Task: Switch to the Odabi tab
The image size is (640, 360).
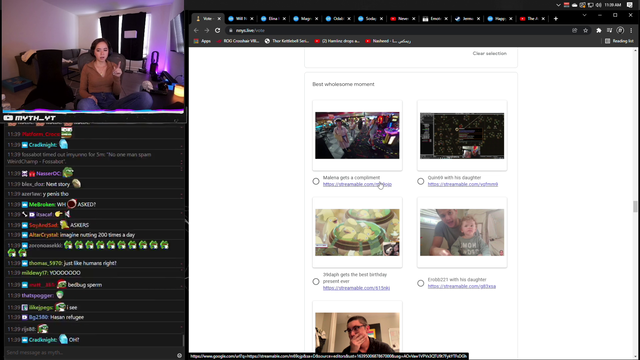Action: click(x=338, y=19)
